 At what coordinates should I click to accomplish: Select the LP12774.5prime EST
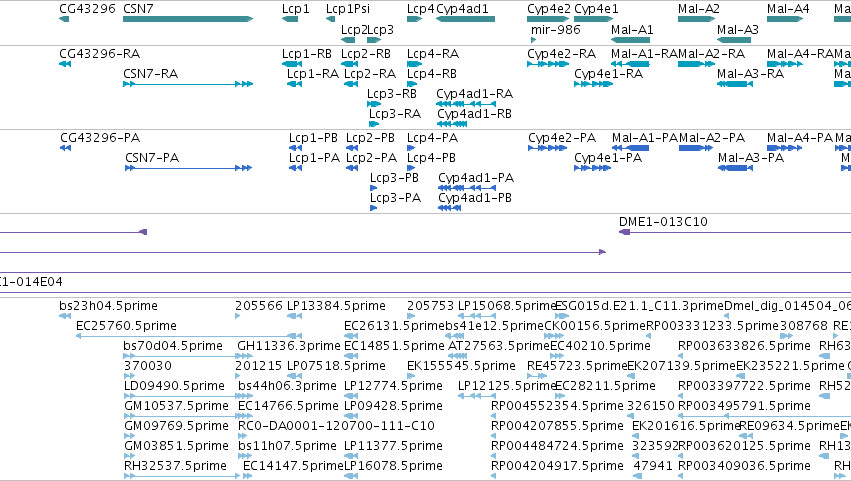[351, 397]
